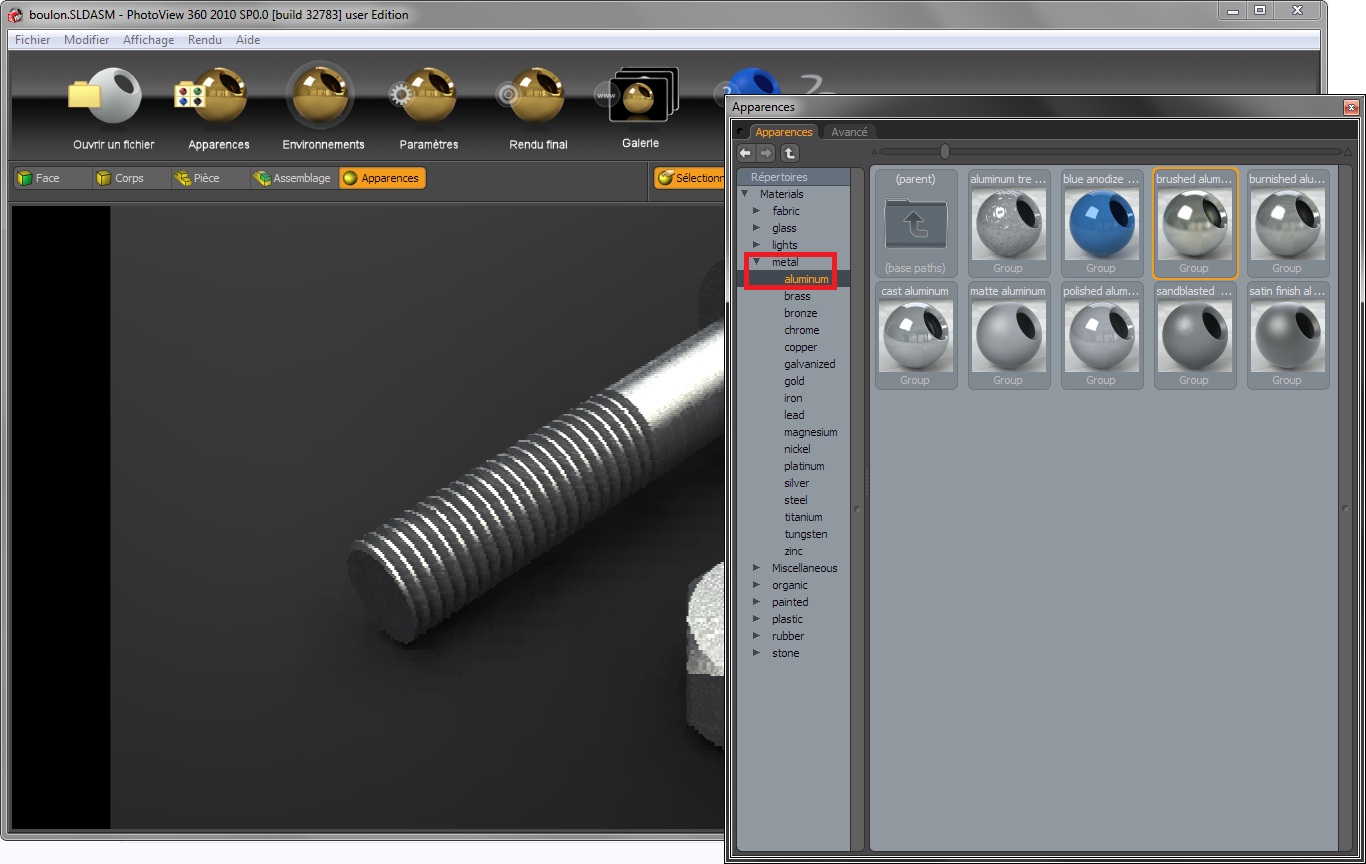Click the Sélectionner button
This screenshot has width=1366, height=864.
point(690,178)
